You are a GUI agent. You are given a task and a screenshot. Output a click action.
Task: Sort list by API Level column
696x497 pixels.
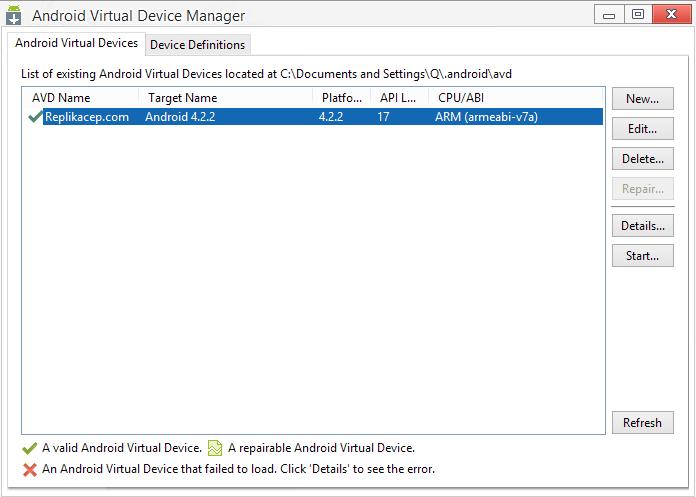click(x=398, y=98)
